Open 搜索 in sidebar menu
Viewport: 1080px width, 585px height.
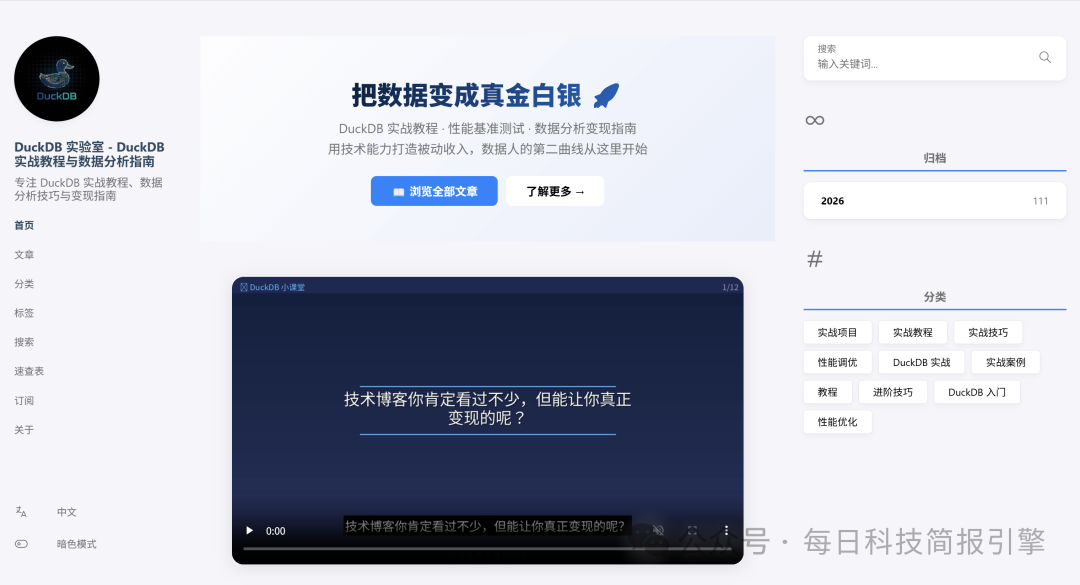(x=24, y=342)
